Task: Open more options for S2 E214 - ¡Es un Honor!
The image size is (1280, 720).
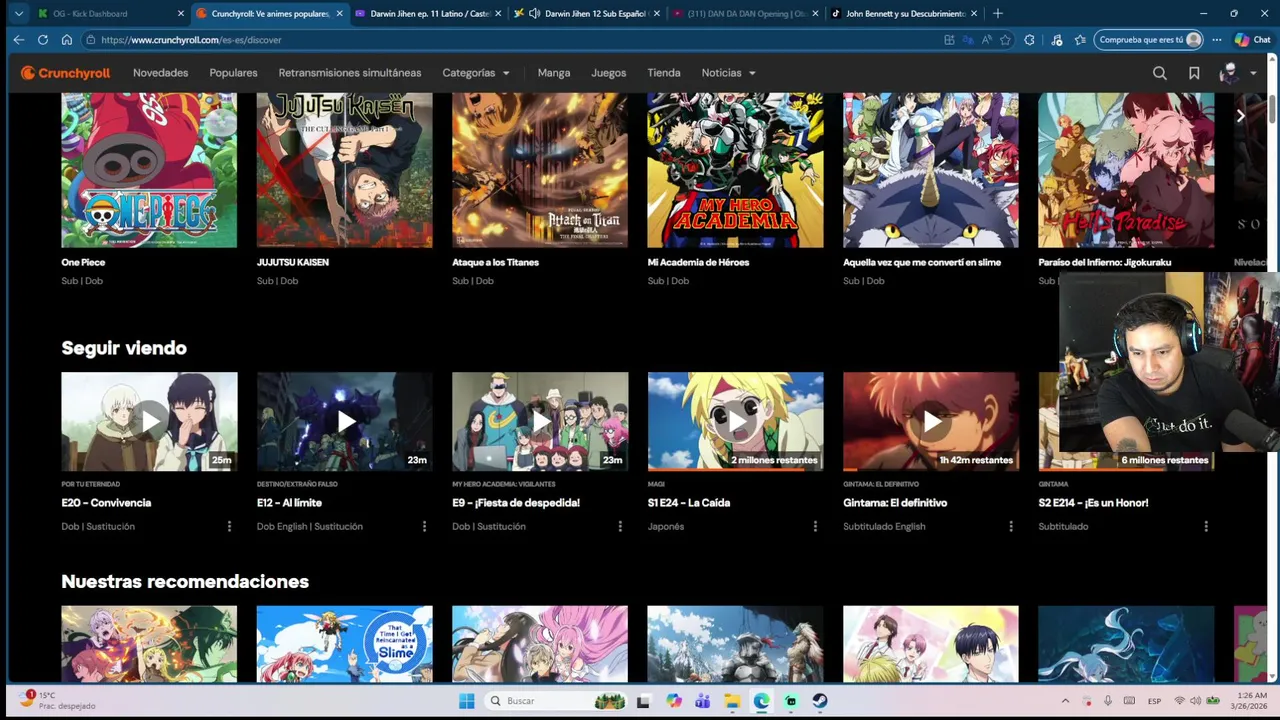Action: point(1206,526)
